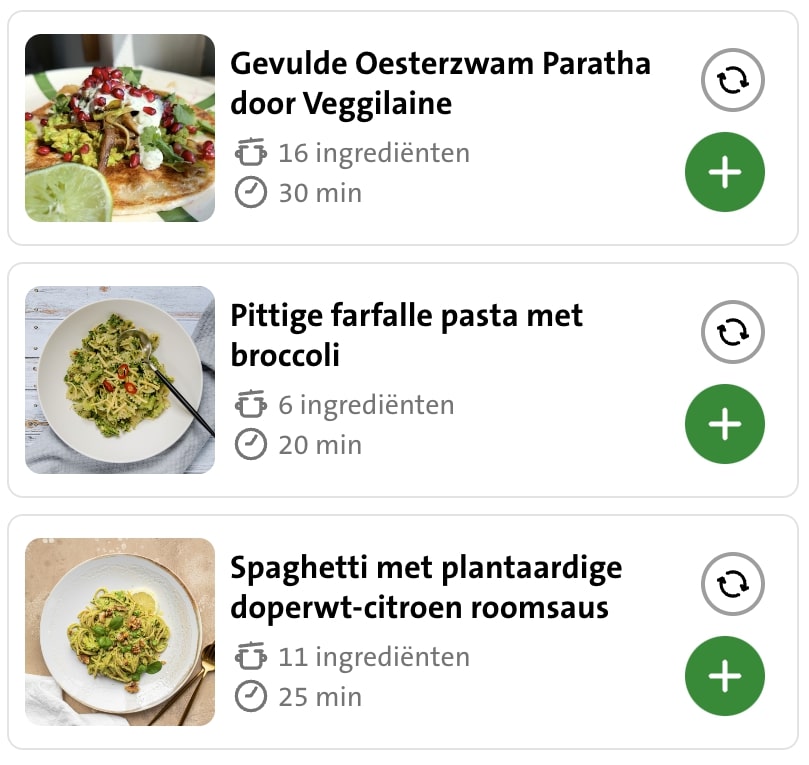Open the Paratha dish photo thumbnail
809x765 pixels.
pos(120,128)
